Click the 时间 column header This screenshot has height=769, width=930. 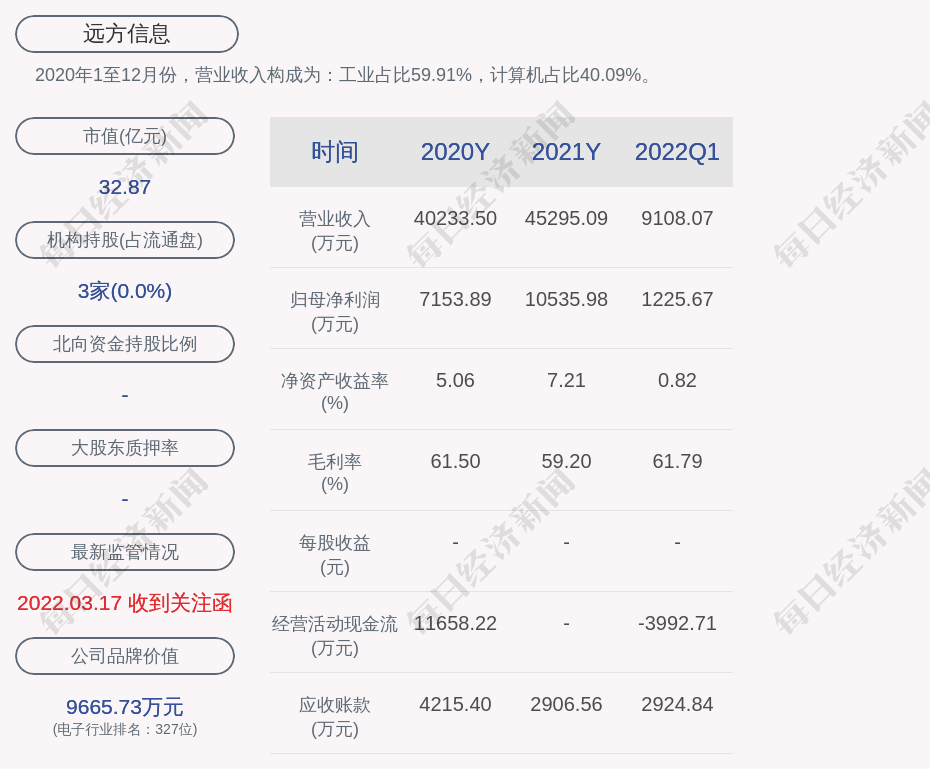tap(335, 152)
